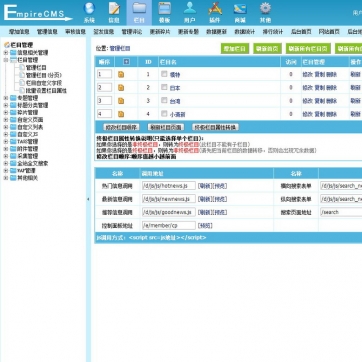Click the 栏目管理 root icon atop the sidebar tree

7,45
